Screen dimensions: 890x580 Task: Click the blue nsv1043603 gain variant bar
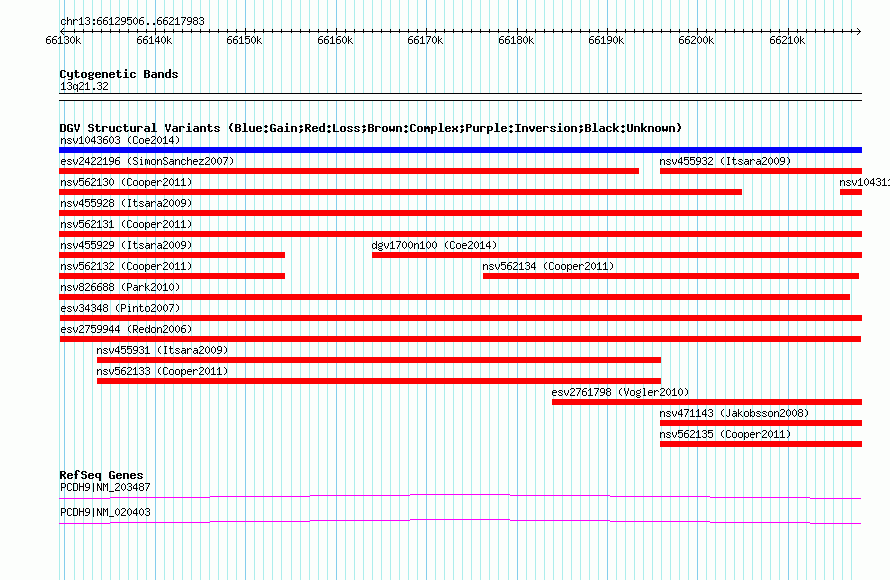(460, 150)
